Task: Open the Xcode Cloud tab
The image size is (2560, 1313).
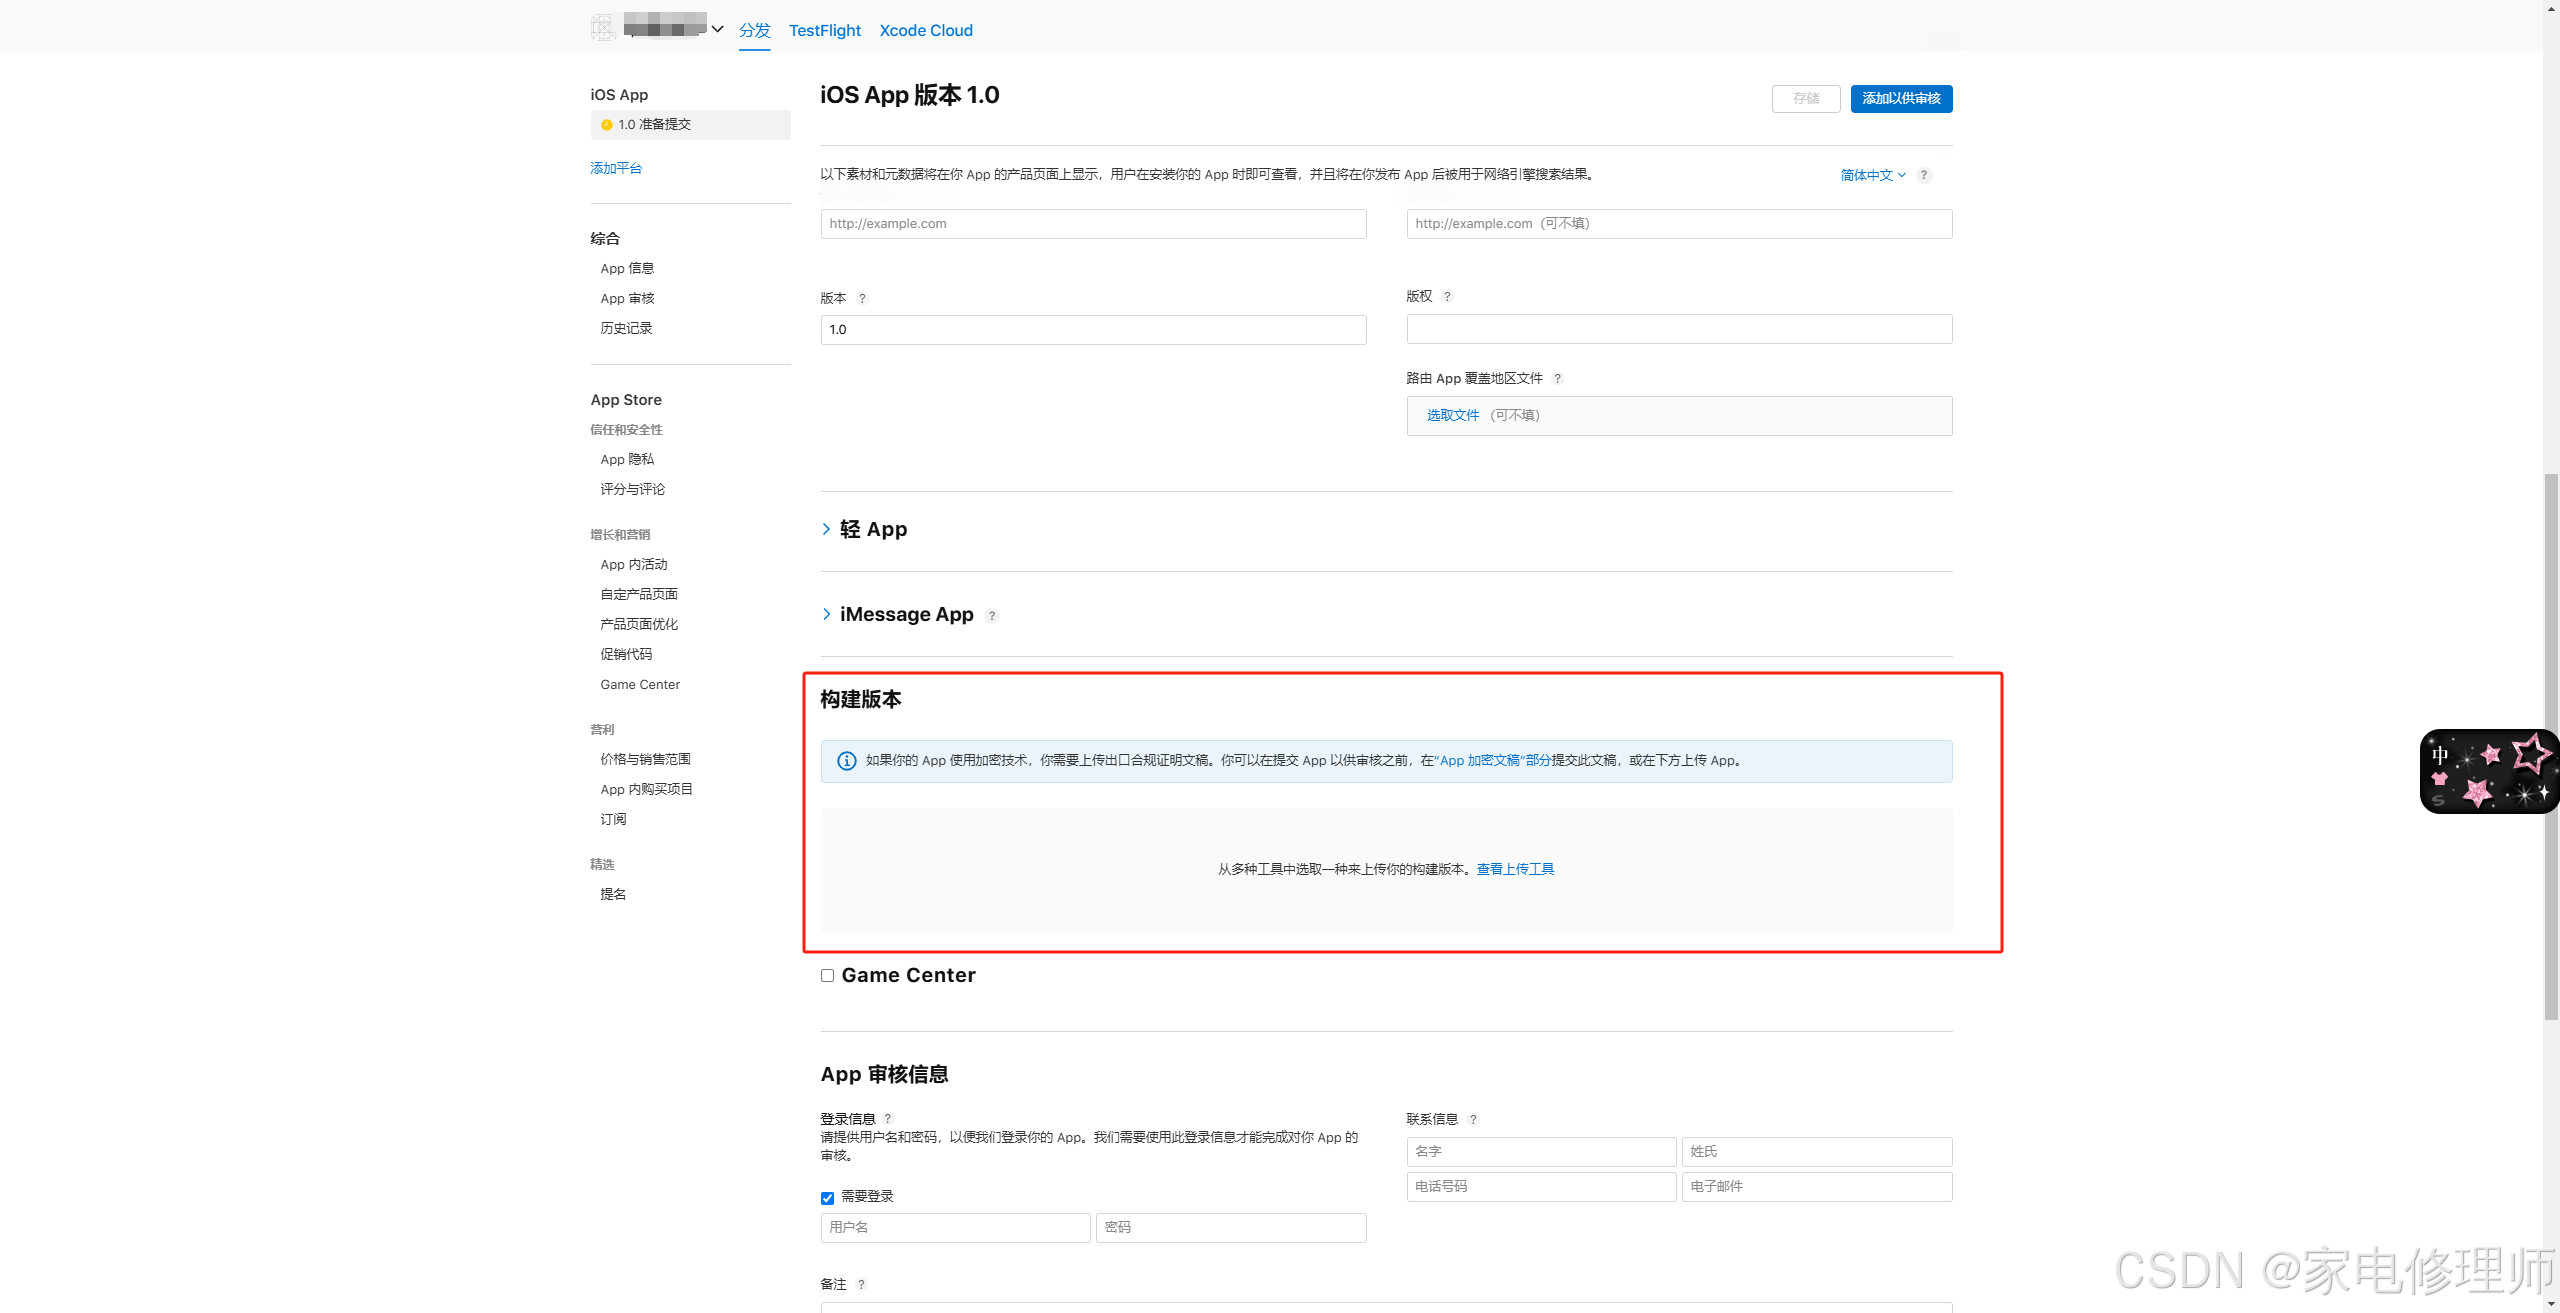Action: tap(925, 30)
